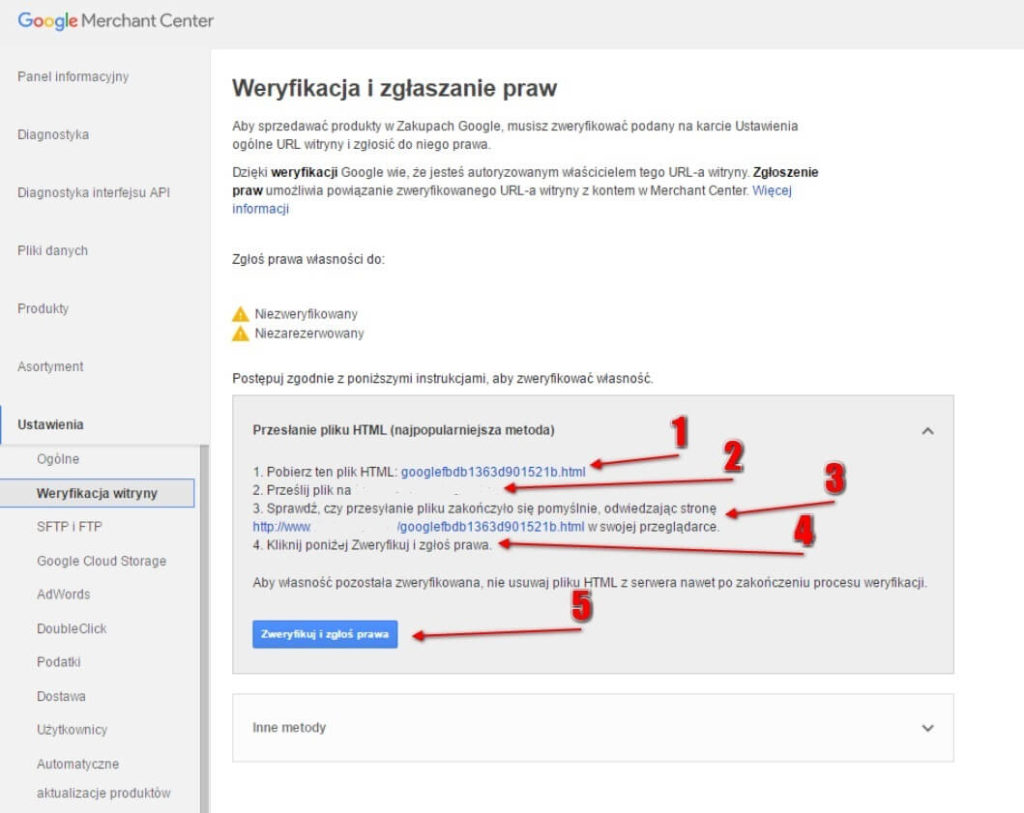Expand the Inne metody section
The height and width of the screenshot is (813, 1024).
coord(927,728)
